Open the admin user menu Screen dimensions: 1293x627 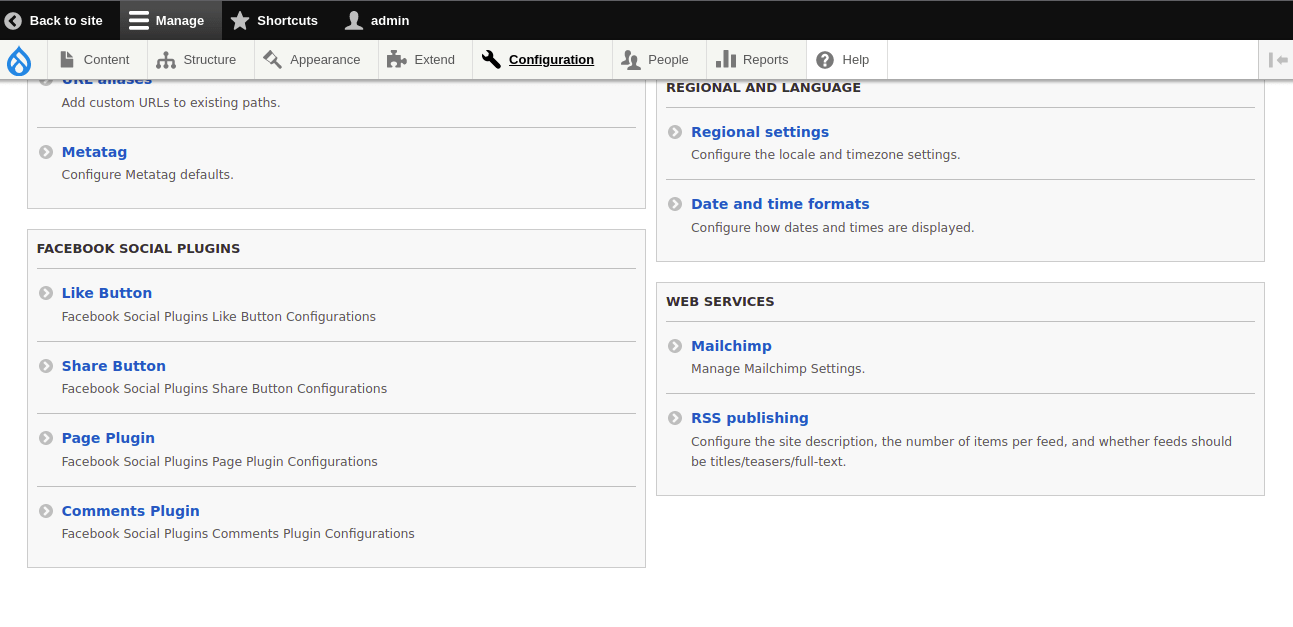377,20
